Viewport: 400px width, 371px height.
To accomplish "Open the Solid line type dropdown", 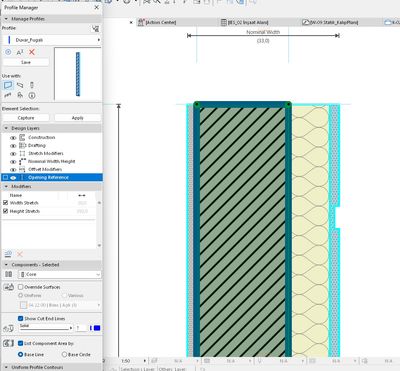I will 46,328.
